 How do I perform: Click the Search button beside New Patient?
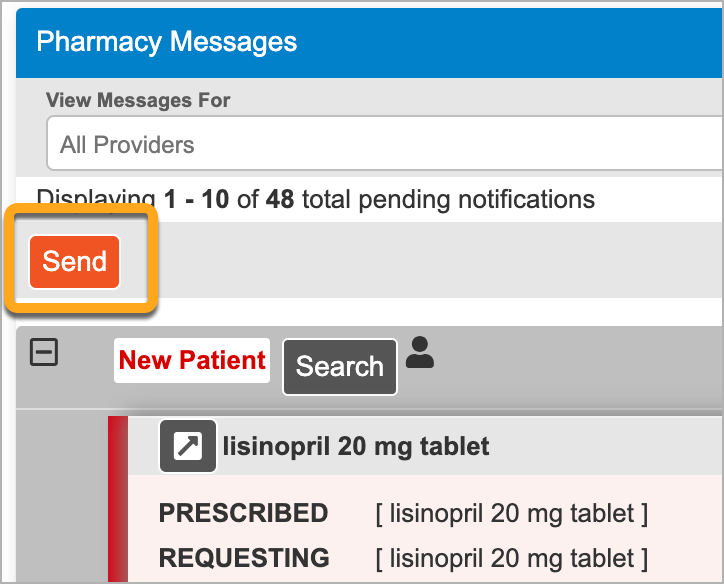click(x=340, y=367)
